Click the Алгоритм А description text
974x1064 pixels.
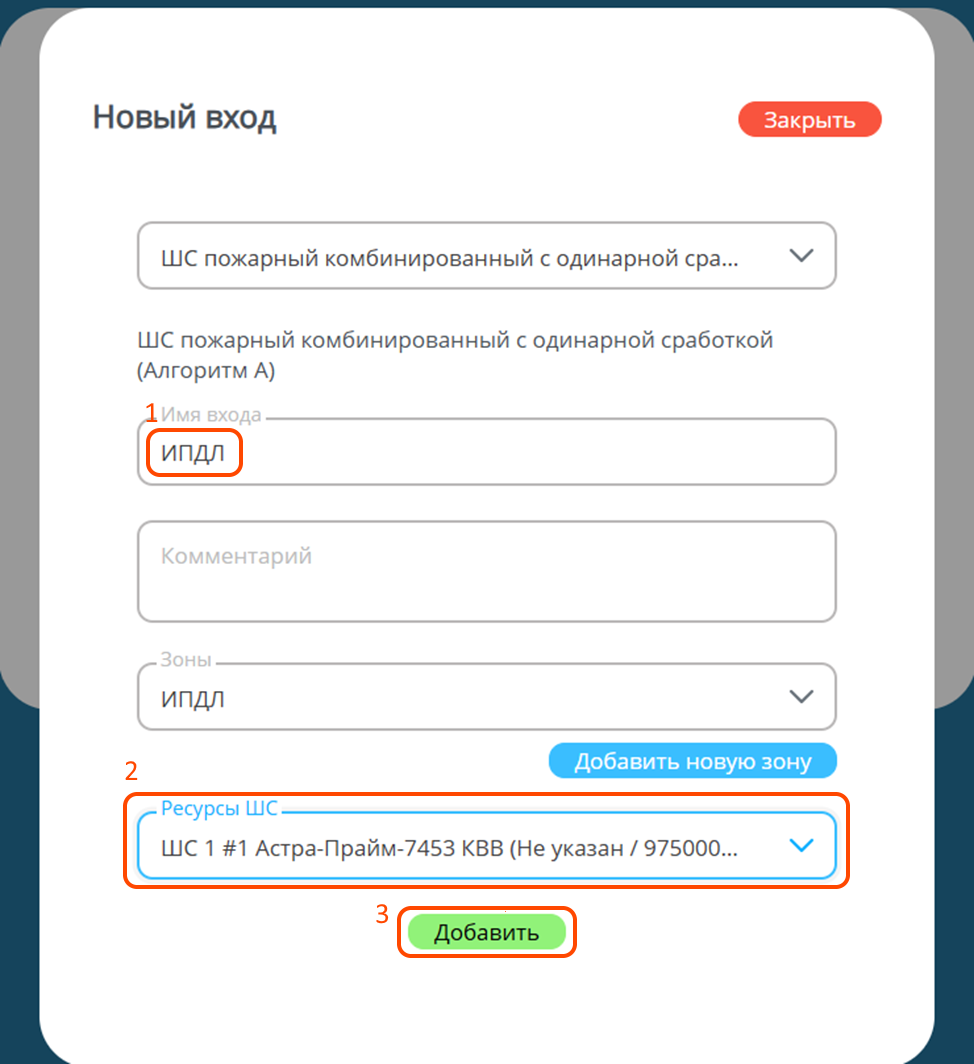[206, 371]
